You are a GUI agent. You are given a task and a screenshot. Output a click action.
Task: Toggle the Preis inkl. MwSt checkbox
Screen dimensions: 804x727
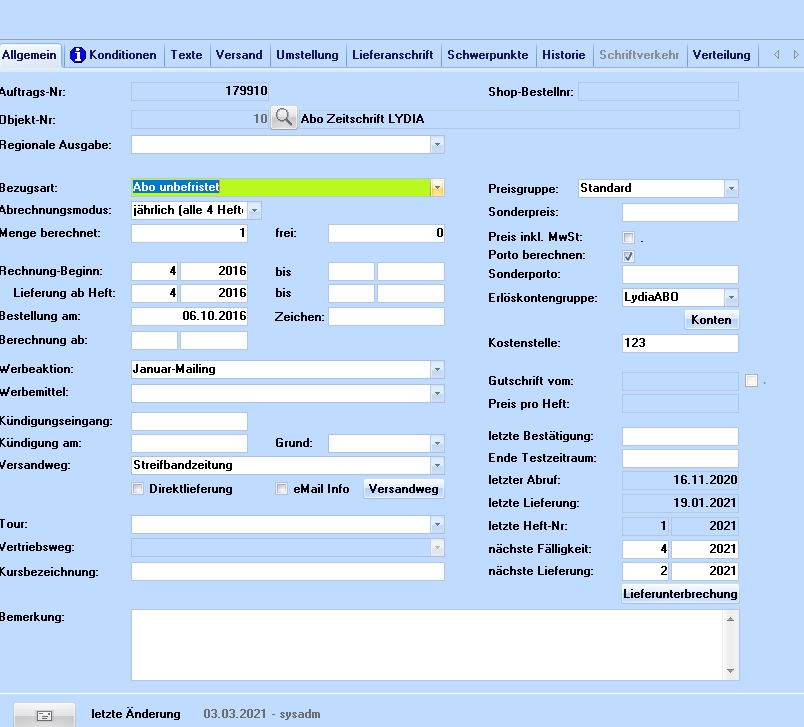click(628, 237)
